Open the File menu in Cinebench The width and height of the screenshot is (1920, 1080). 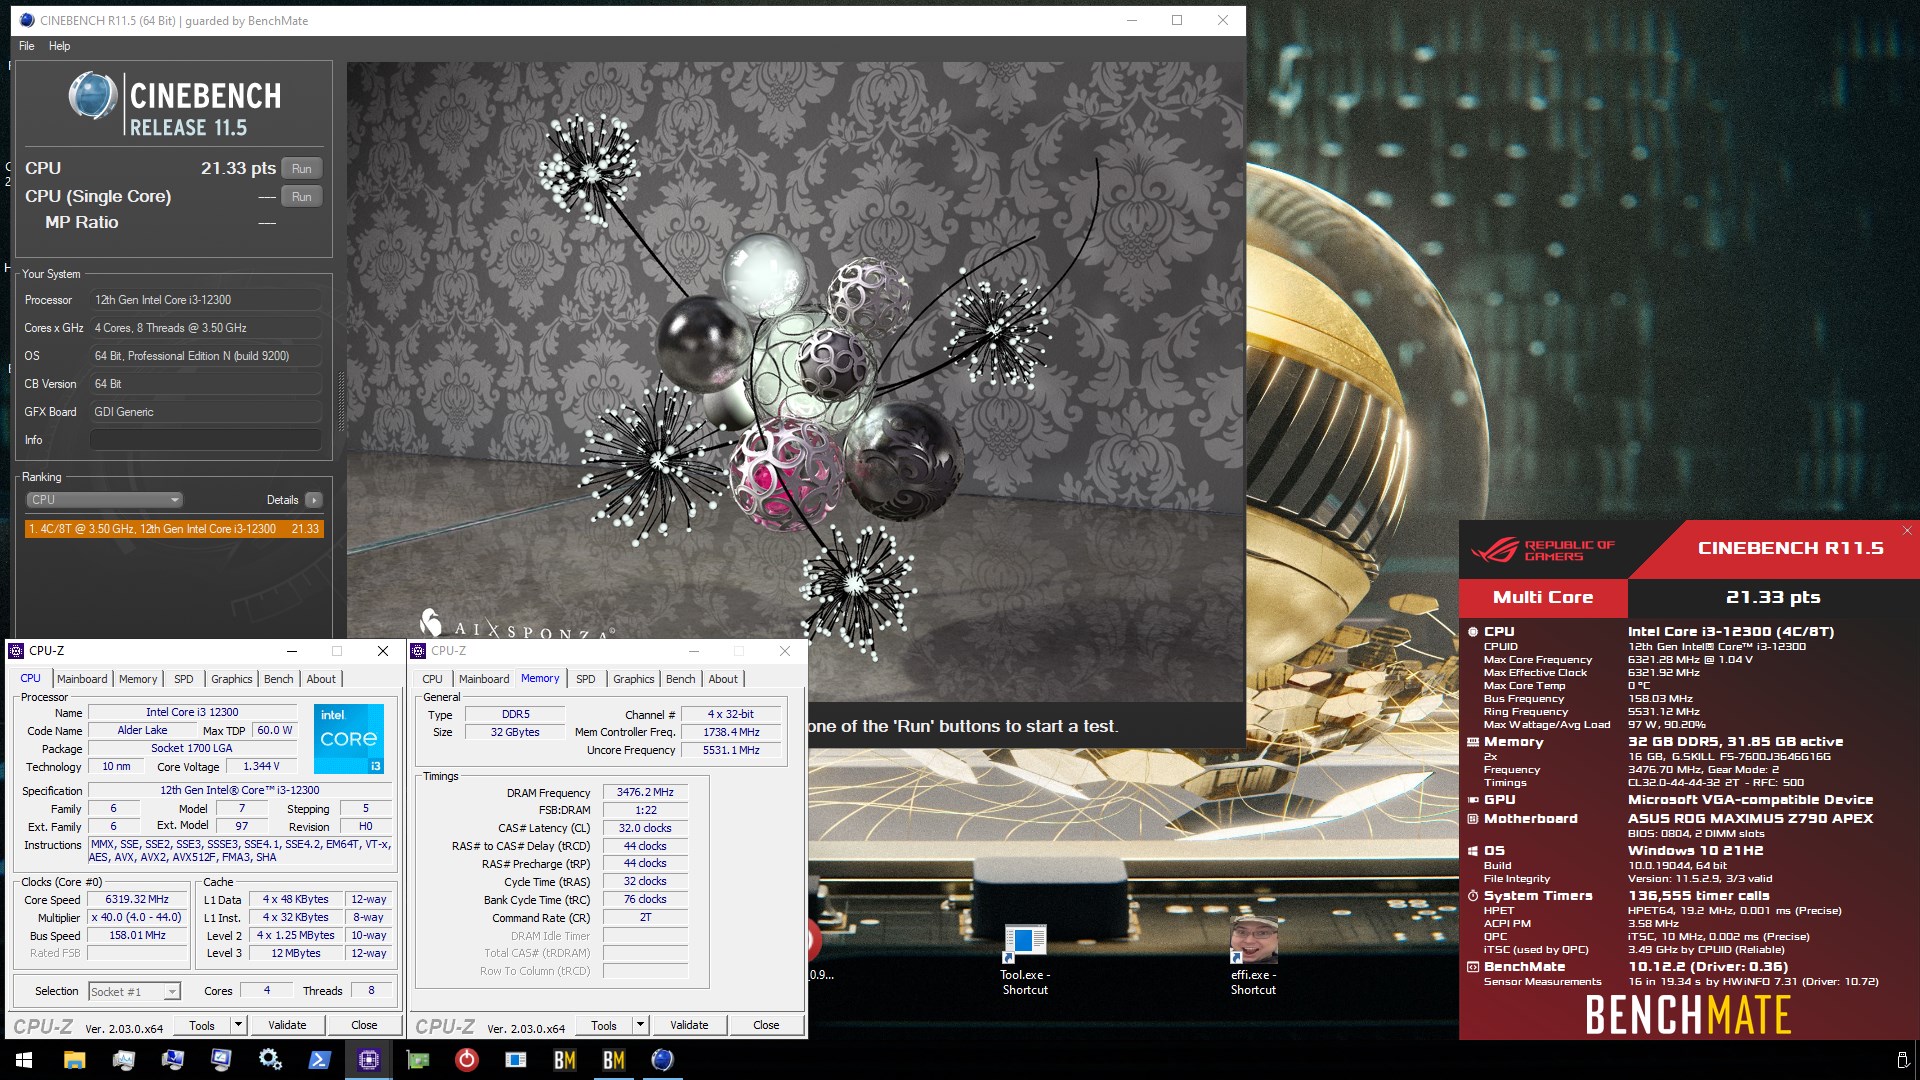(x=27, y=46)
